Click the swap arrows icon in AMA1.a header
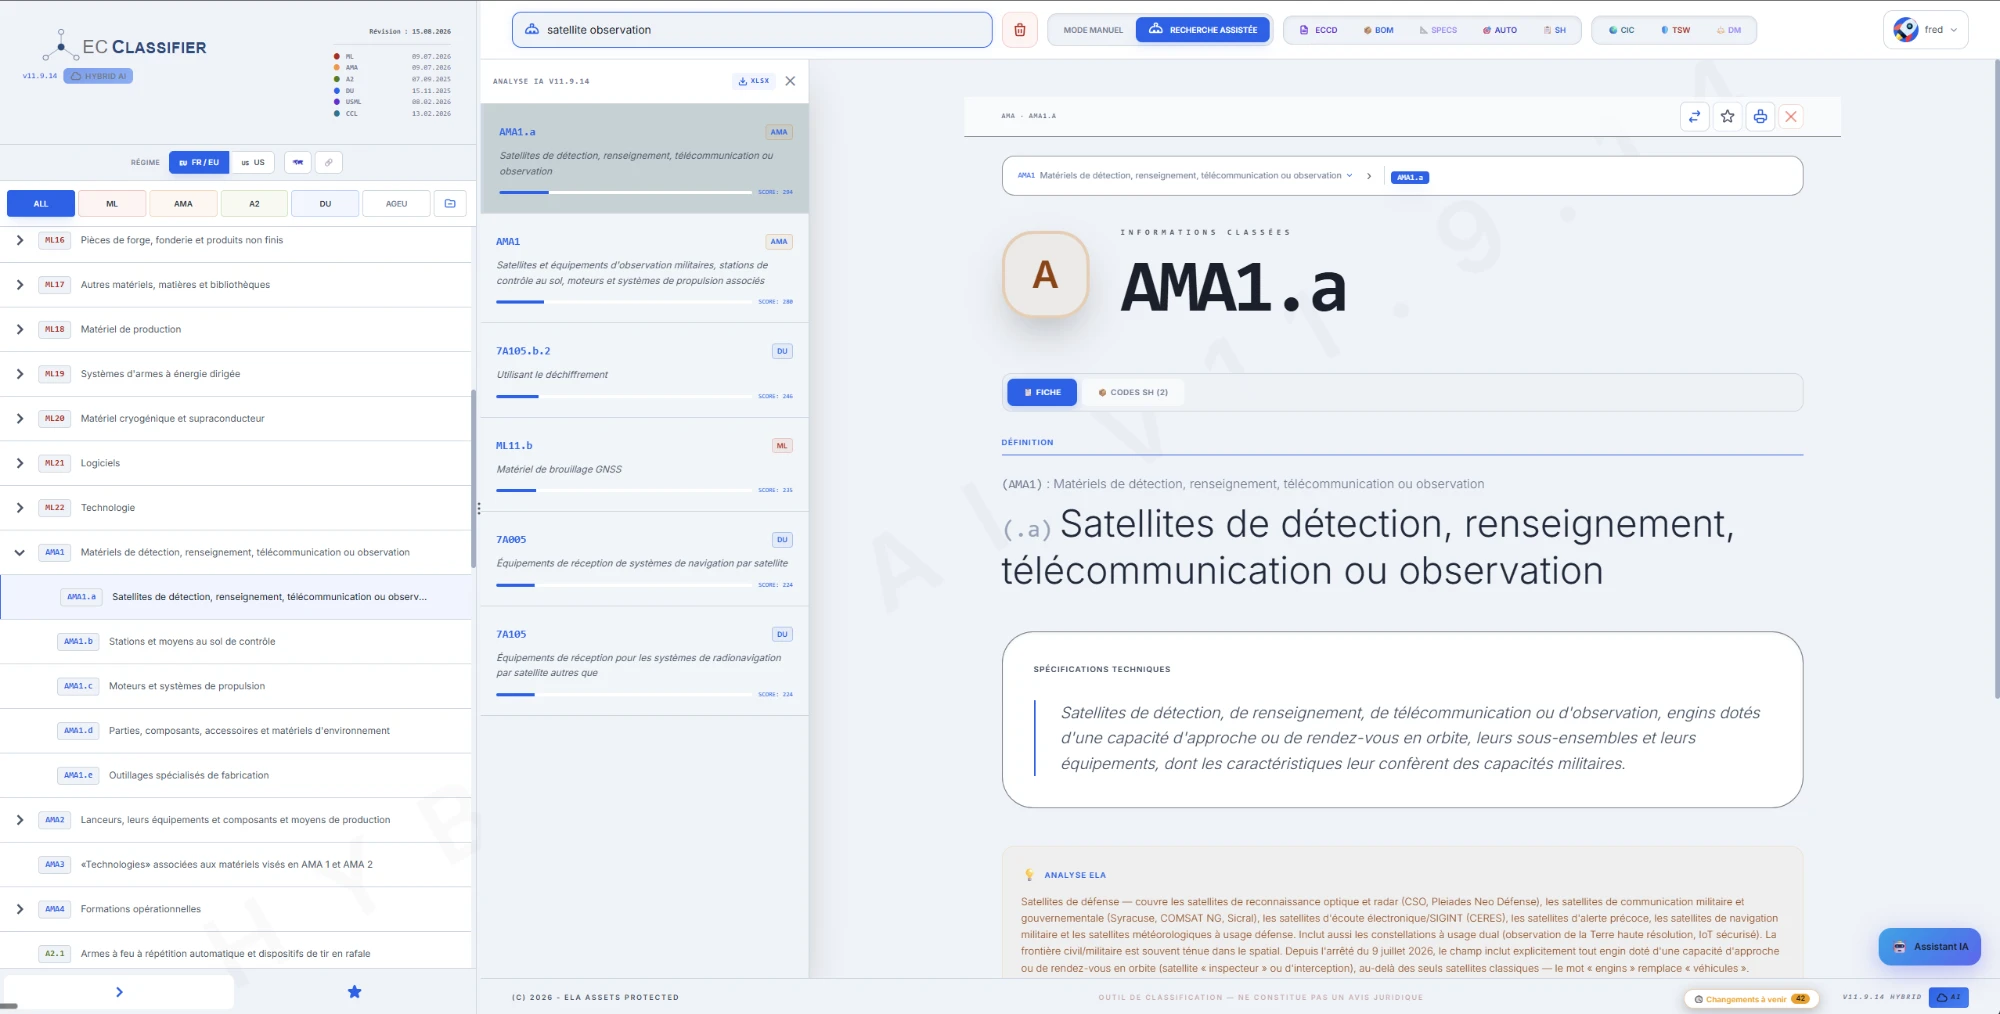Screen dimensions: 2000x1014 point(1694,117)
